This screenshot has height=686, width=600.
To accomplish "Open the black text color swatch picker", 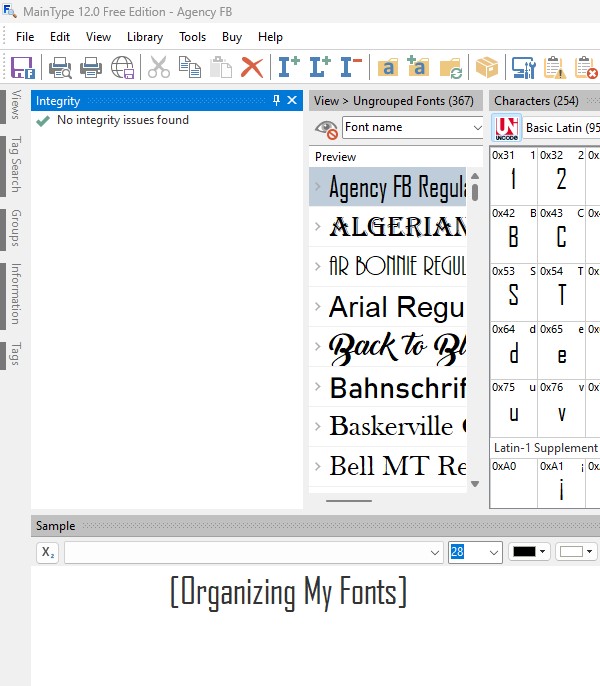I will click(530, 552).
